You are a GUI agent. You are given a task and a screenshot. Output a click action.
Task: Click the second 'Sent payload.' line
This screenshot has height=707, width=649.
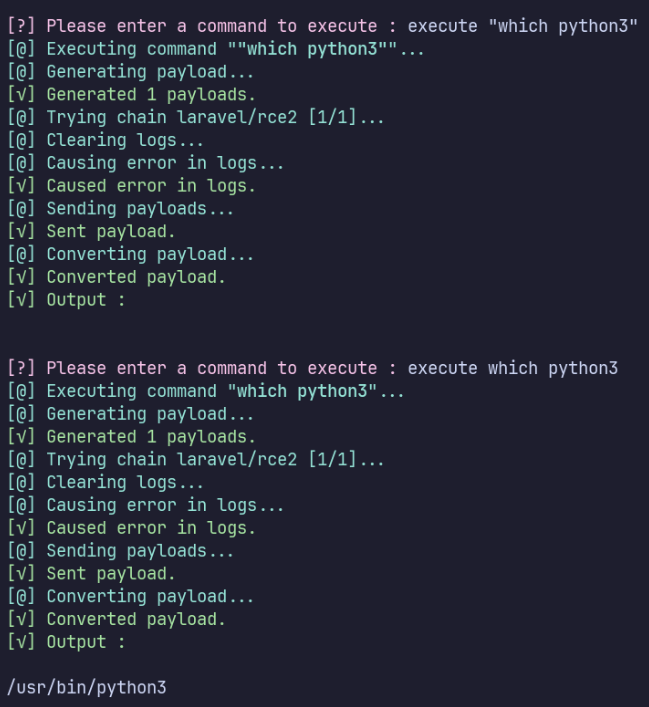coord(110,574)
